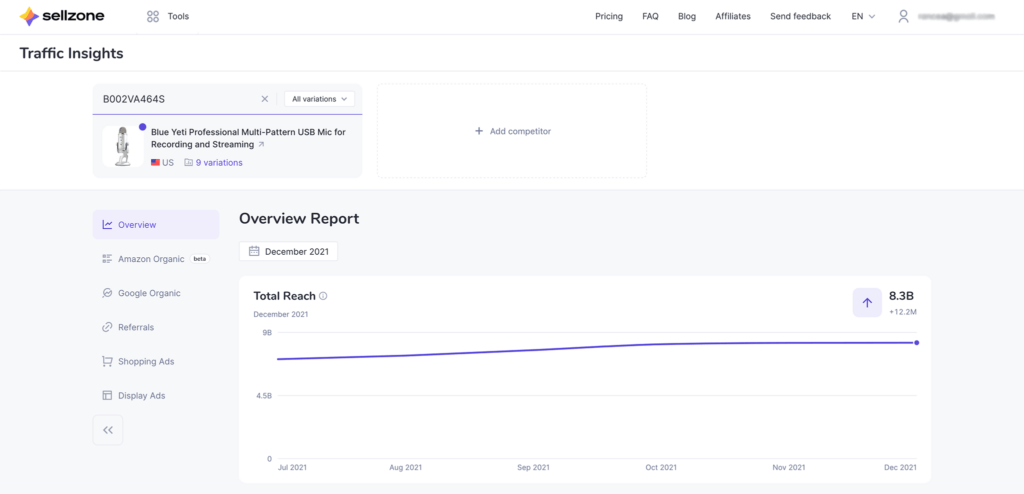Open the EN language dropdown

coord(863,16)
